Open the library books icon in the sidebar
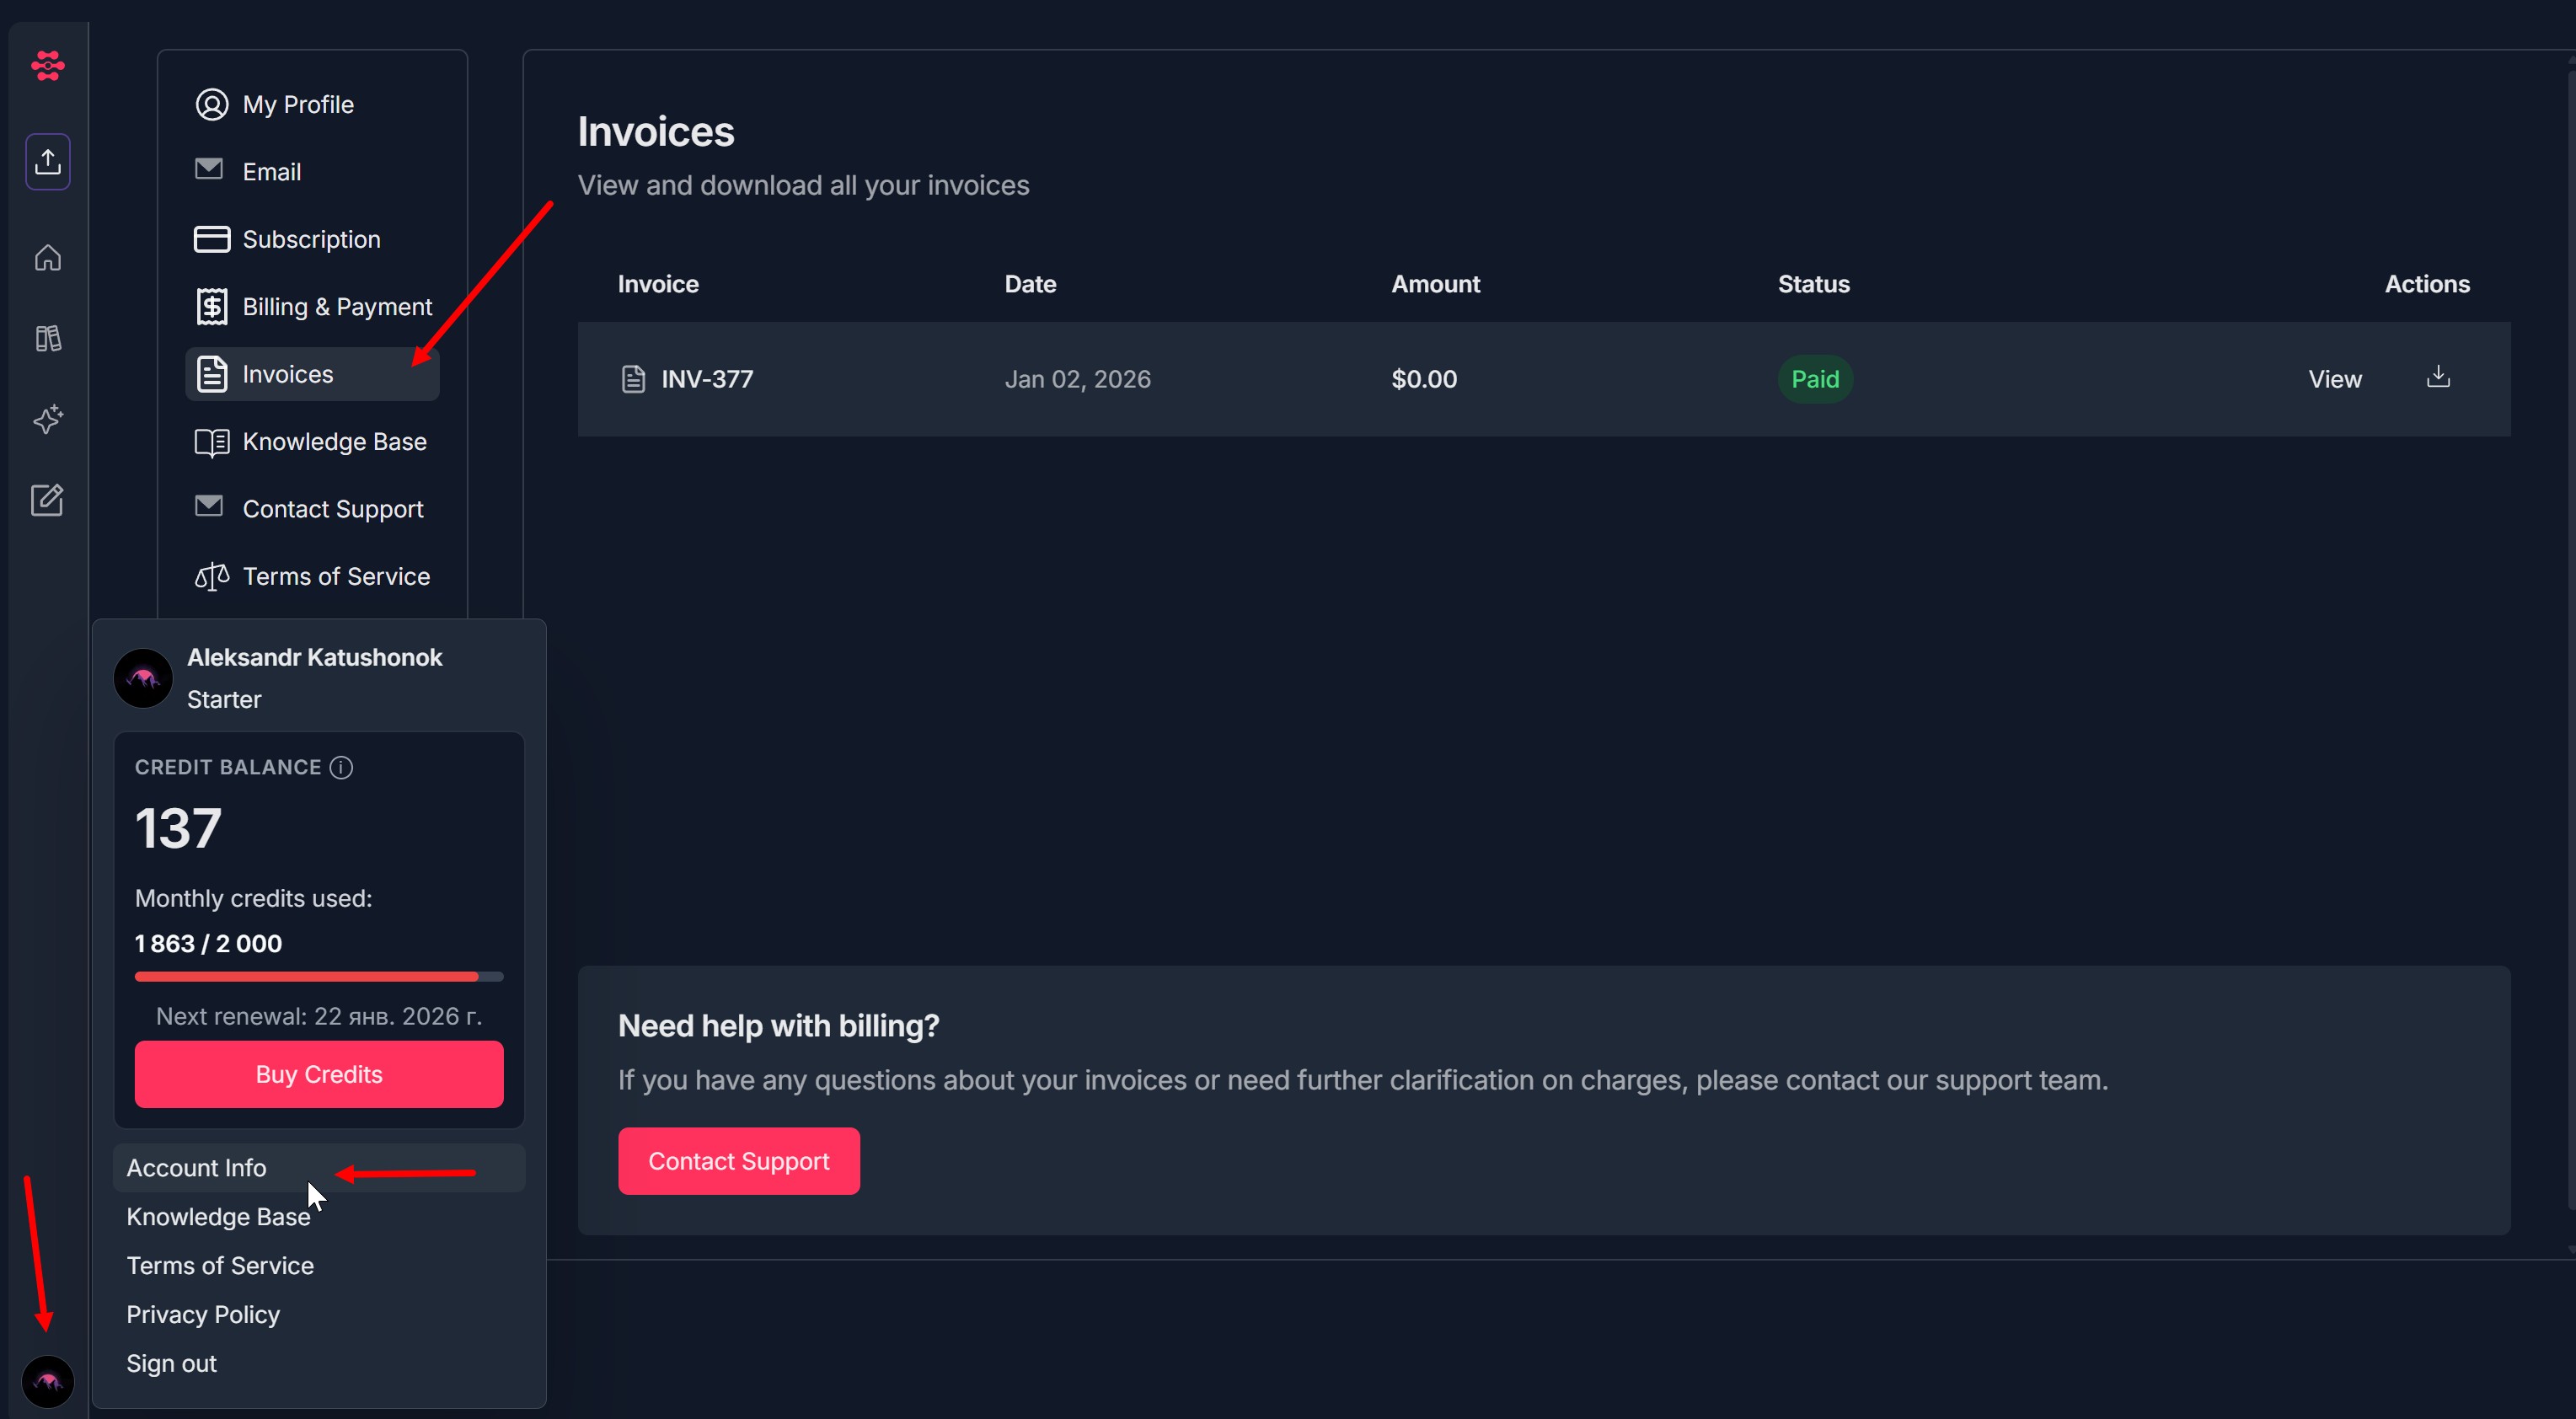This screenshot has width=2576, height=1419. click(47, 339)
